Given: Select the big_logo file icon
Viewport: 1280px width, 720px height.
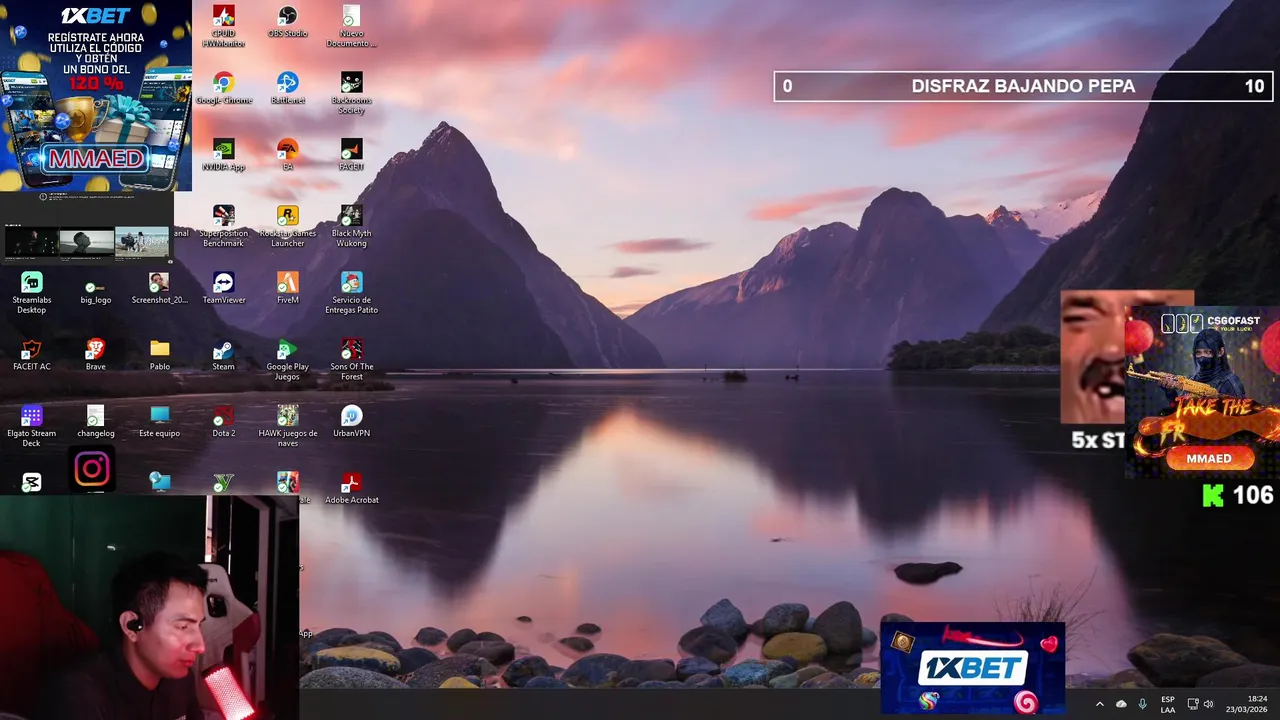Looking at the screenshot, I should pos(96,288).
